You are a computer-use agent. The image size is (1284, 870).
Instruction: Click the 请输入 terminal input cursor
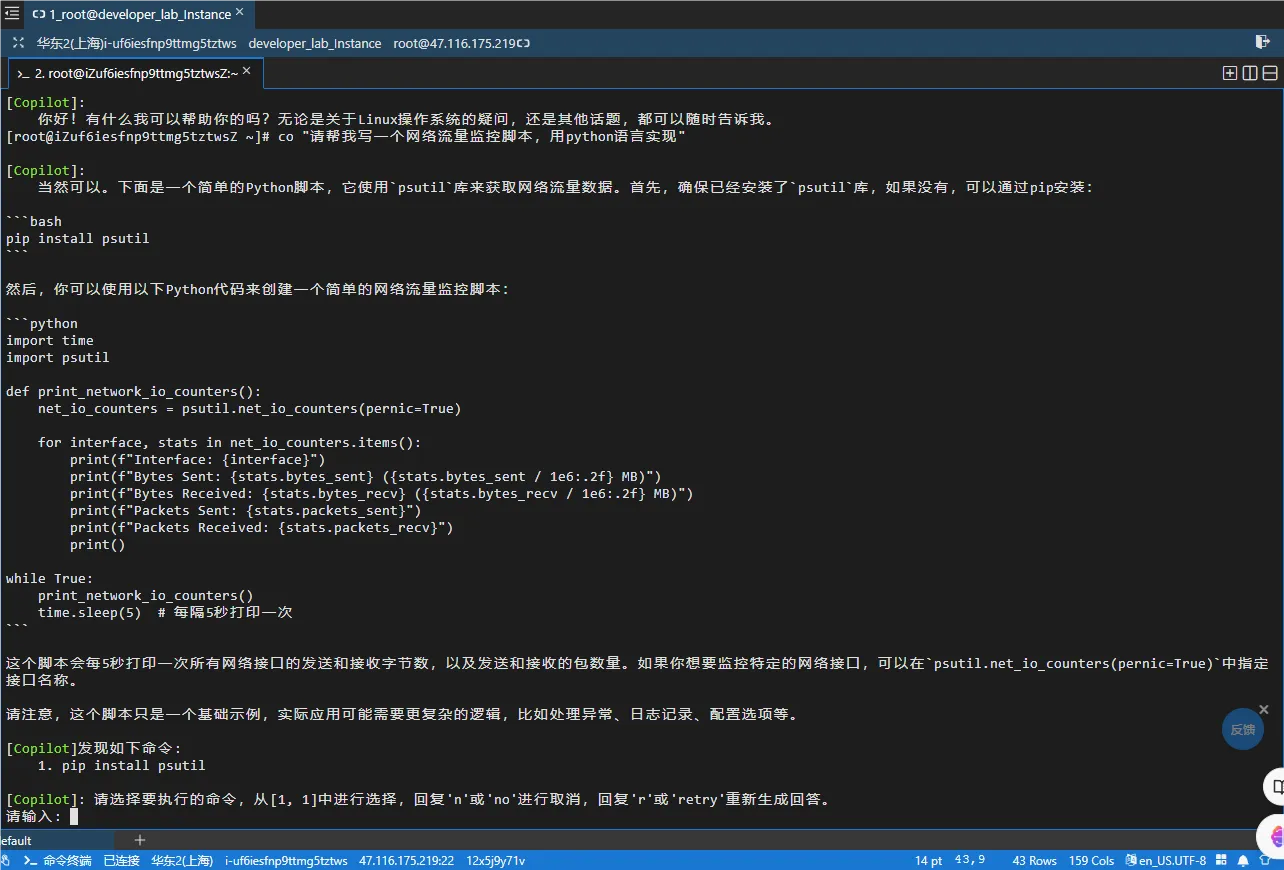click(74, 817)
